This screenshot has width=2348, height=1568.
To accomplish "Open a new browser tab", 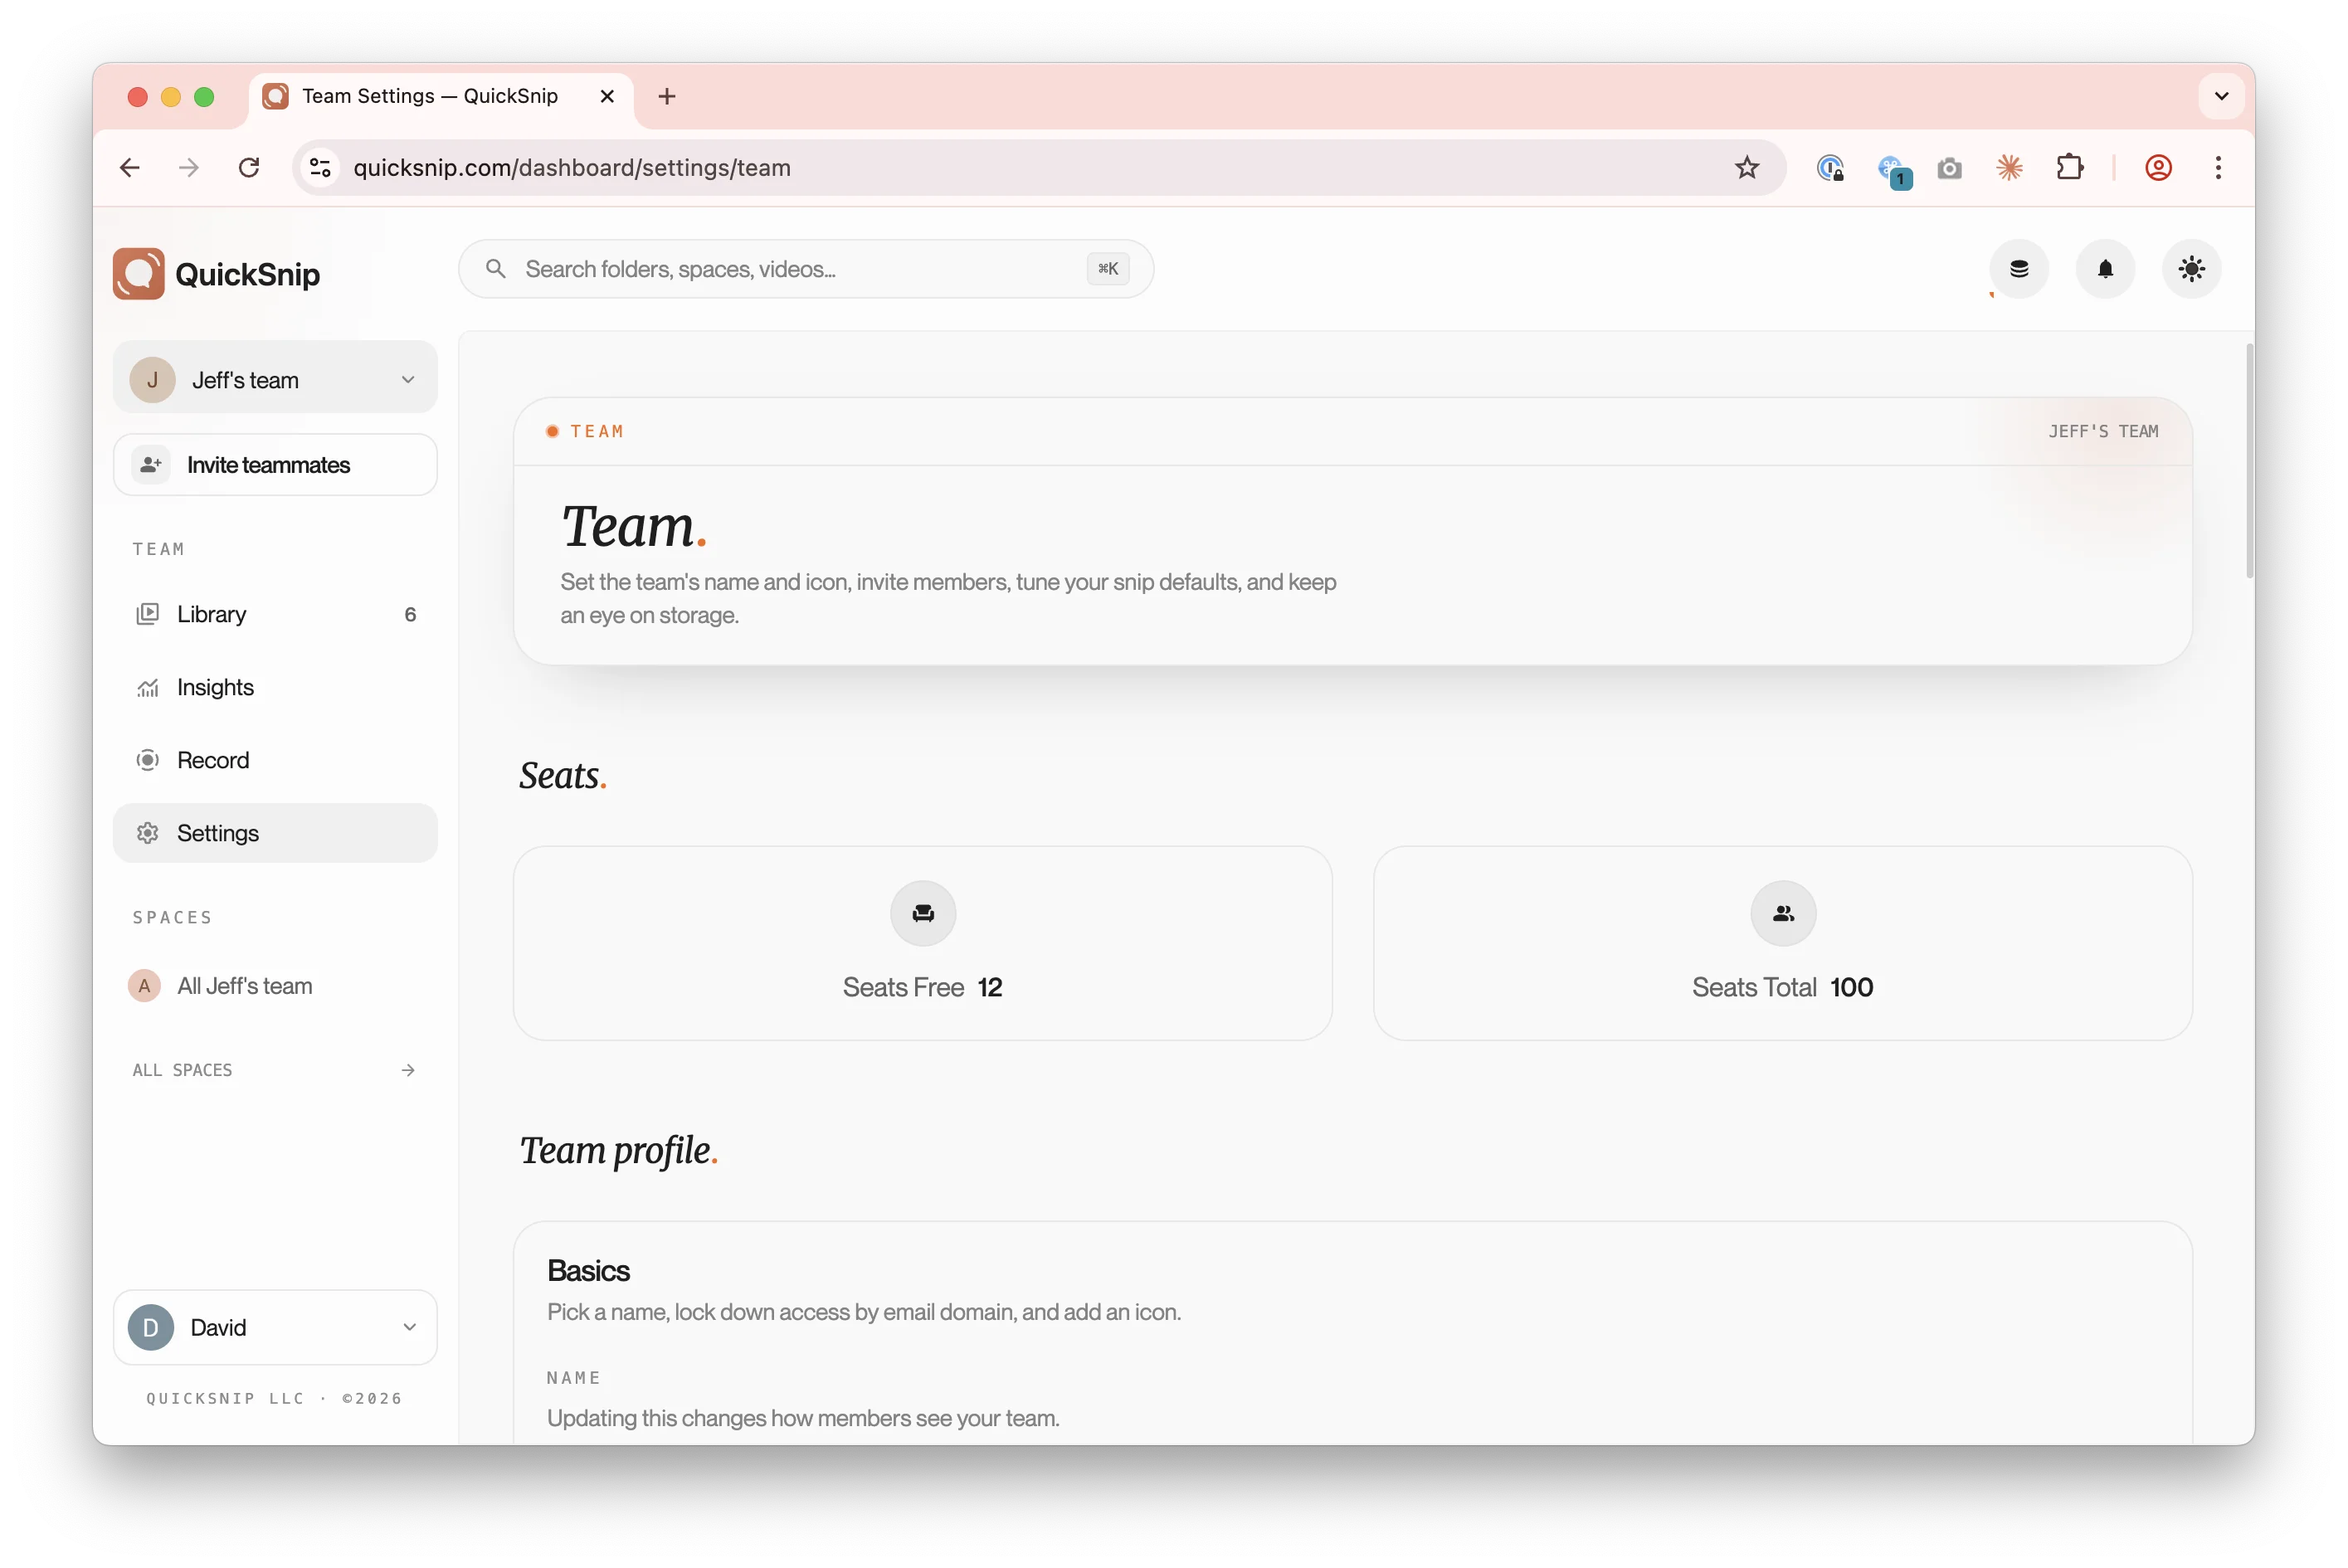I will [667, 96].
